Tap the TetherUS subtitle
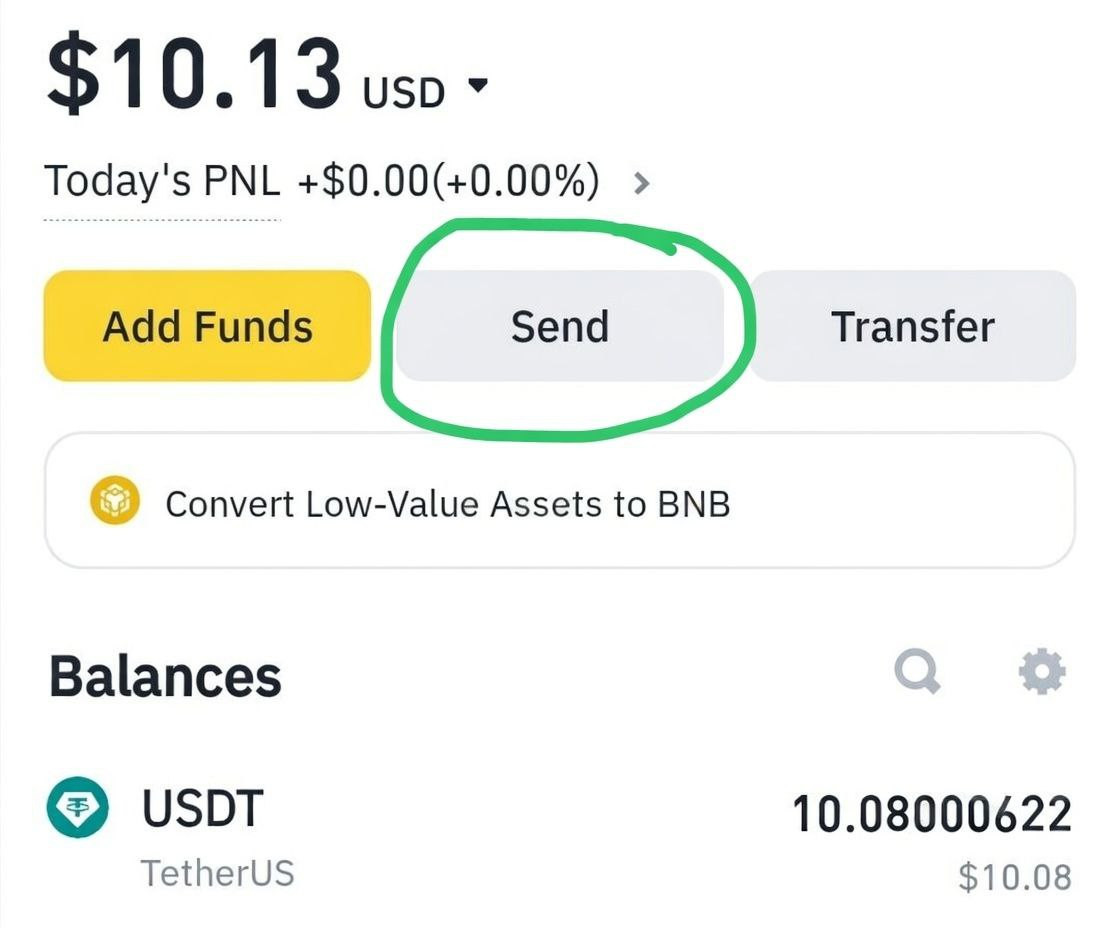The height and width of the screenshot is (928, 1120). (x=218, y=873)
